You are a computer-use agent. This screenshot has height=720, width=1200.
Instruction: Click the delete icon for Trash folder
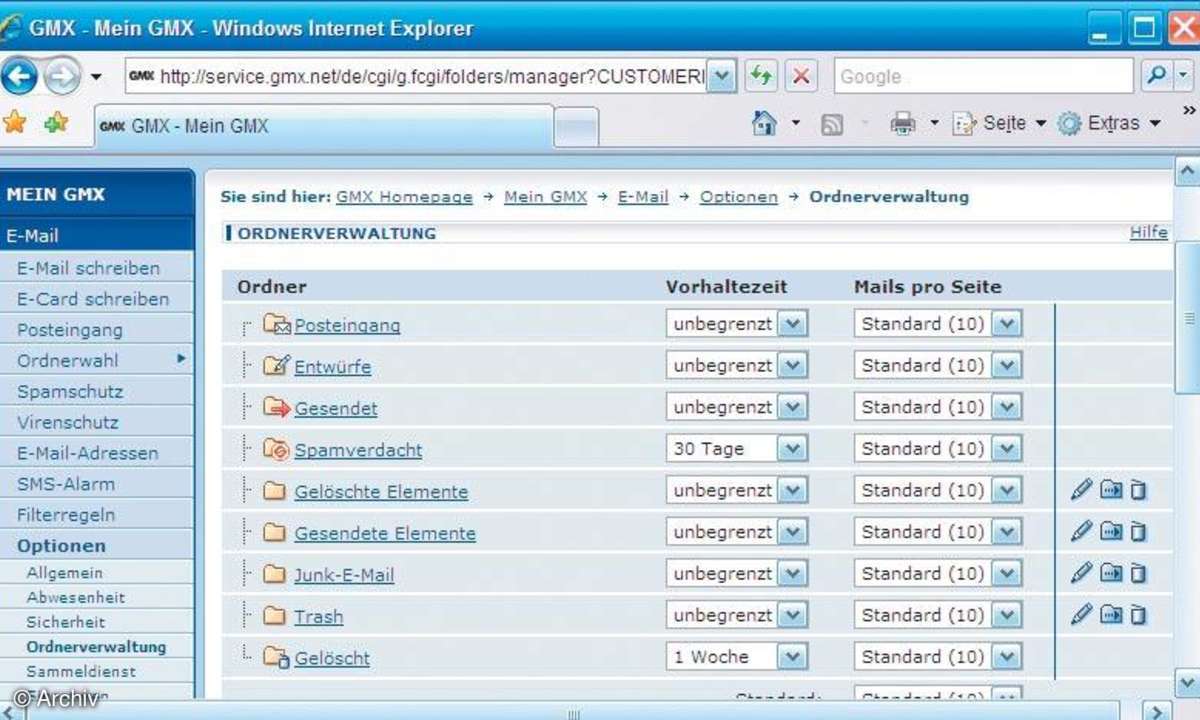pos(1137,615)
